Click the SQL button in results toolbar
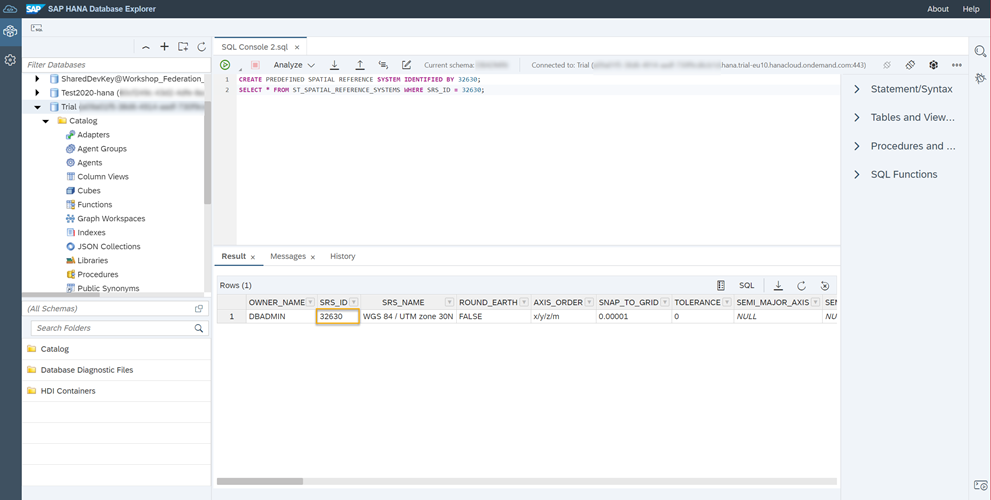 [x=746, y=285]
